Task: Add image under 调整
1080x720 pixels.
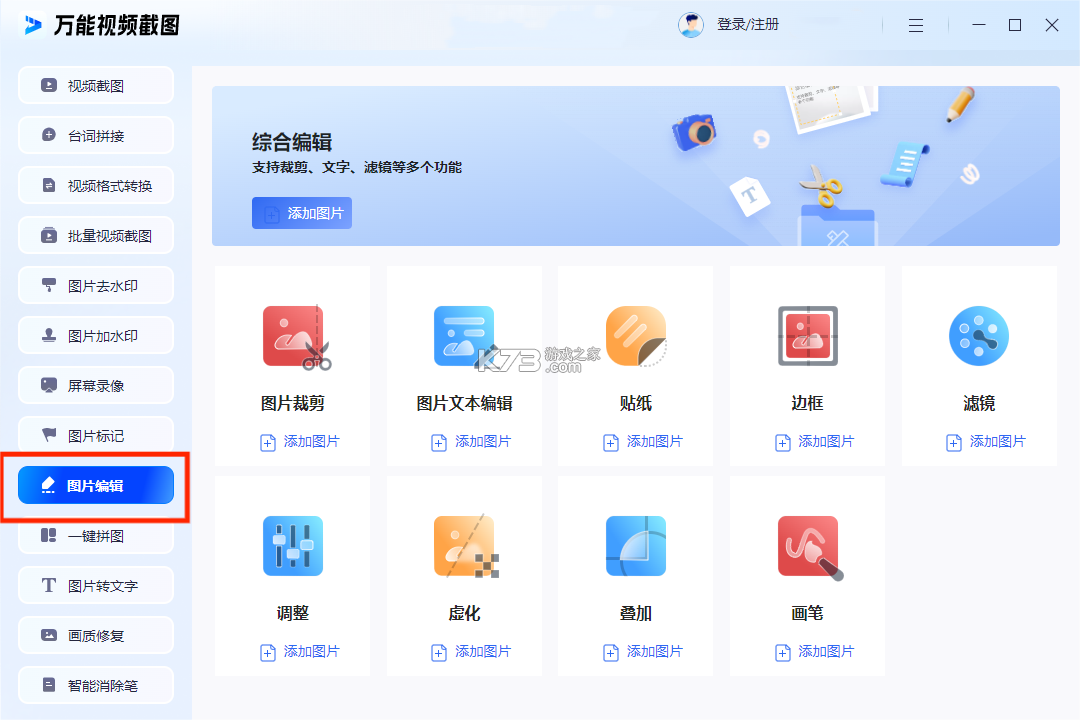Action: pos(300,652)
